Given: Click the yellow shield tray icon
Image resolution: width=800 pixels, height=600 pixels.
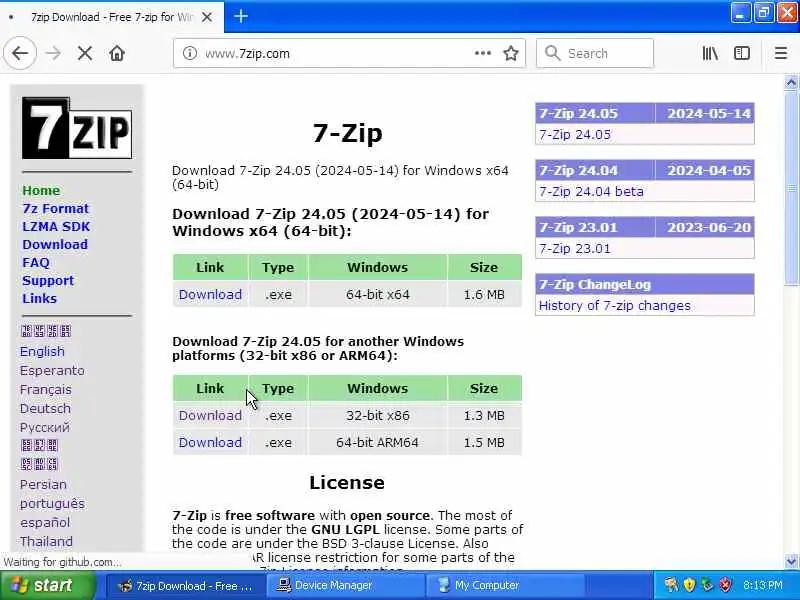Looking at the screenshot, I should coord(689,585).
